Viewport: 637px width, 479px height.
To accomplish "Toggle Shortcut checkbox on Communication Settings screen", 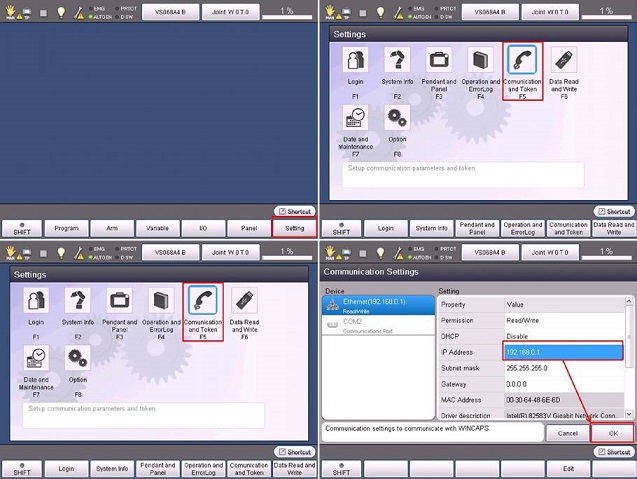I will (x=599, y=451).
